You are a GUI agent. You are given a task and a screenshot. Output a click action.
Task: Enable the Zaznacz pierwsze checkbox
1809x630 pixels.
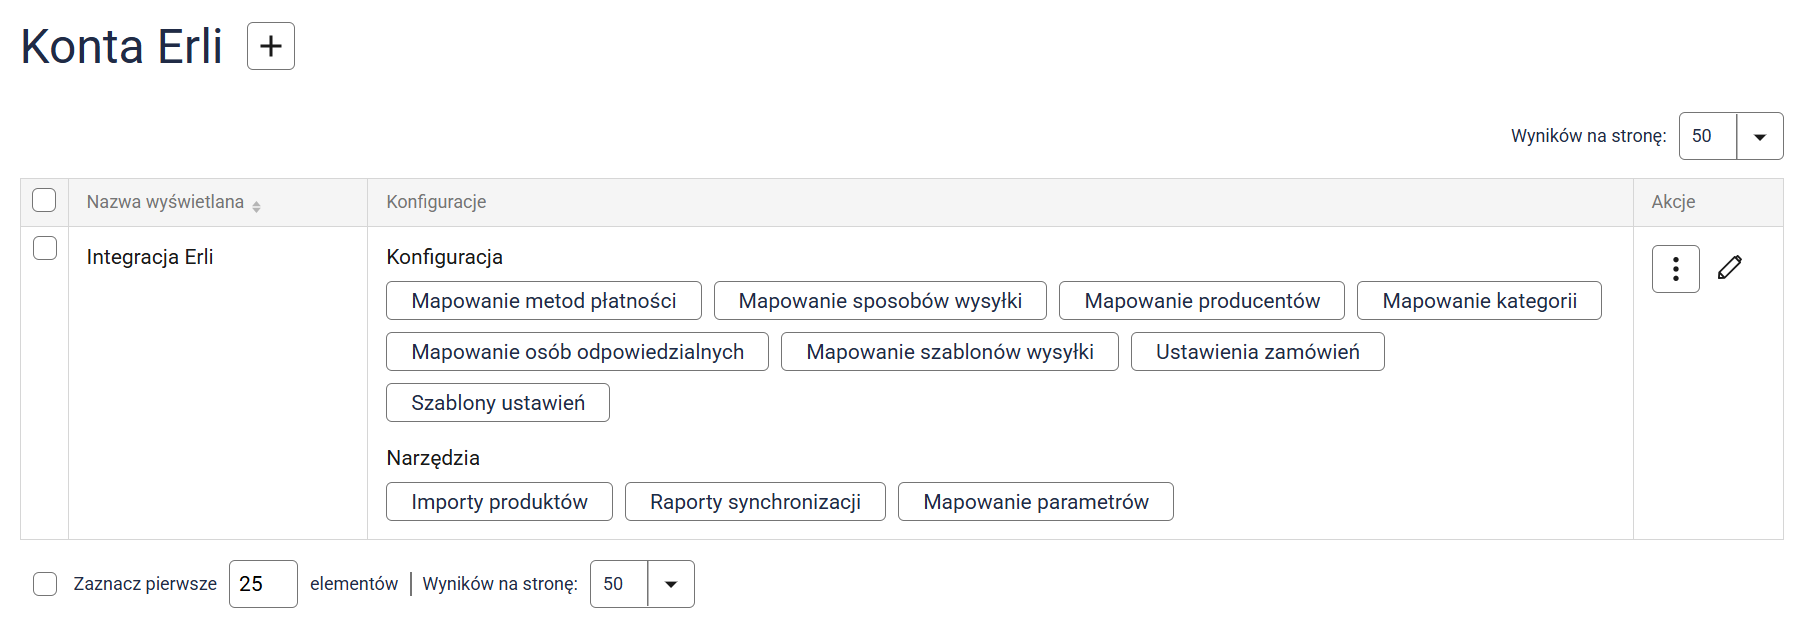(x=45, y=584)
